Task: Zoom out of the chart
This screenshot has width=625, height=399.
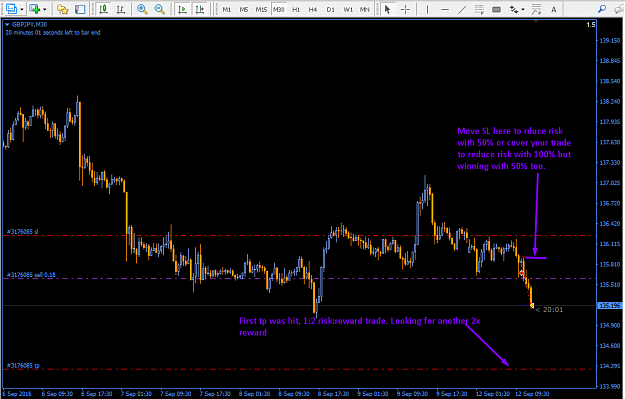Action: (159, 9)
